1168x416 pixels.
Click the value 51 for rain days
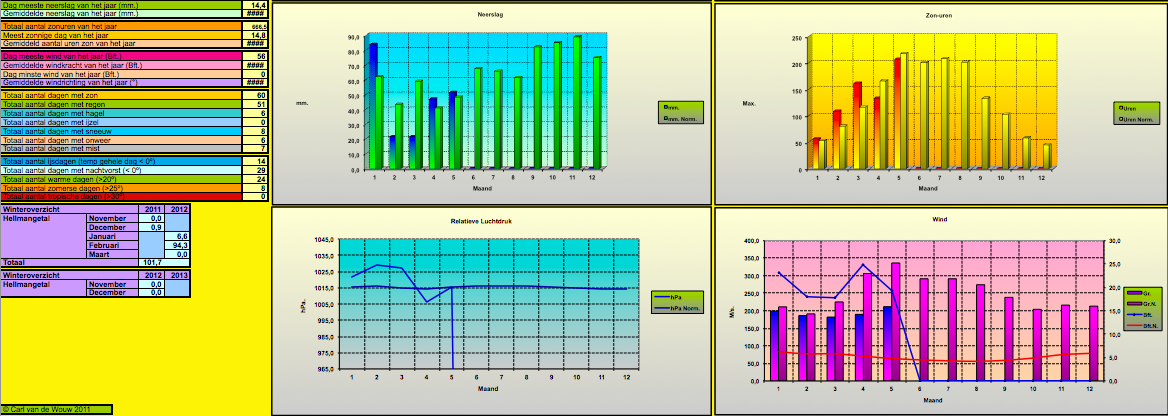256,104
